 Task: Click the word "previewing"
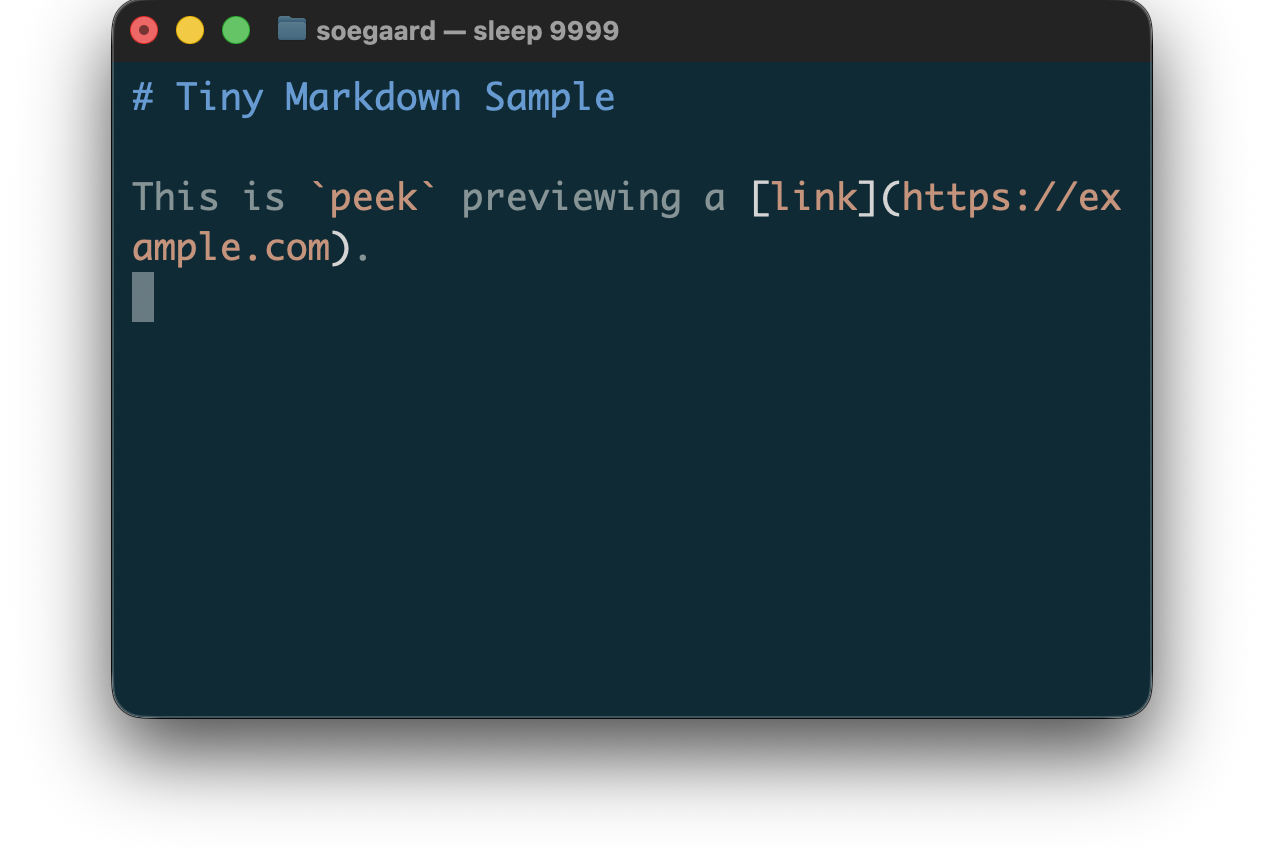pos(571,197)
